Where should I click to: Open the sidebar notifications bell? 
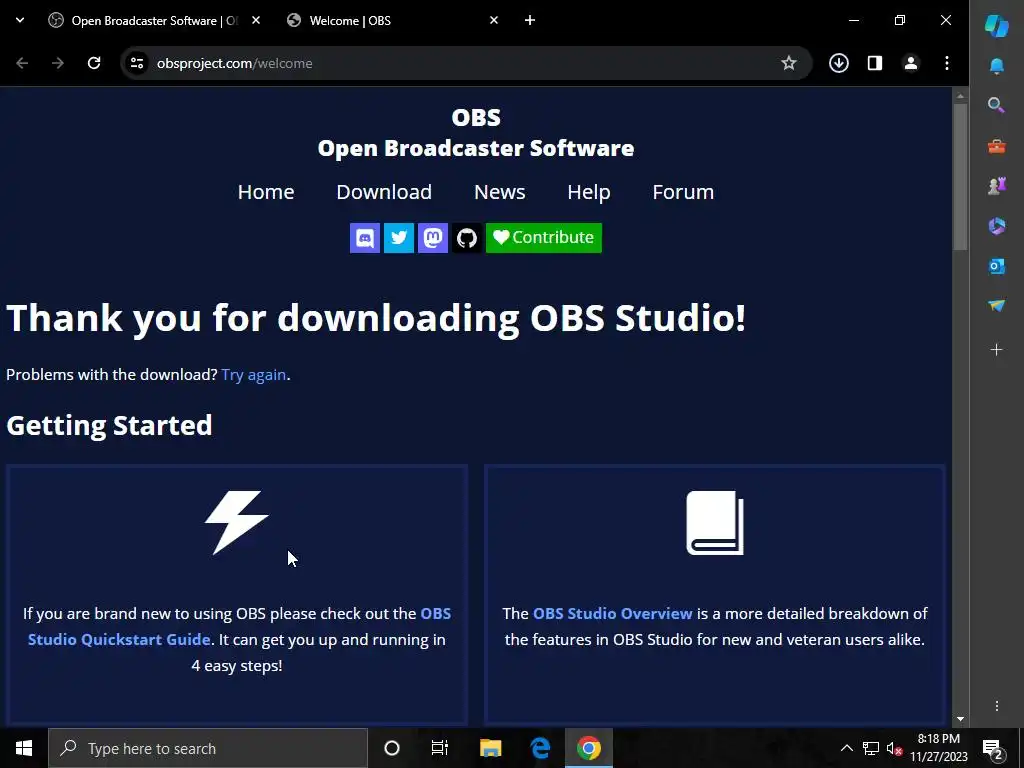point(997,66)
